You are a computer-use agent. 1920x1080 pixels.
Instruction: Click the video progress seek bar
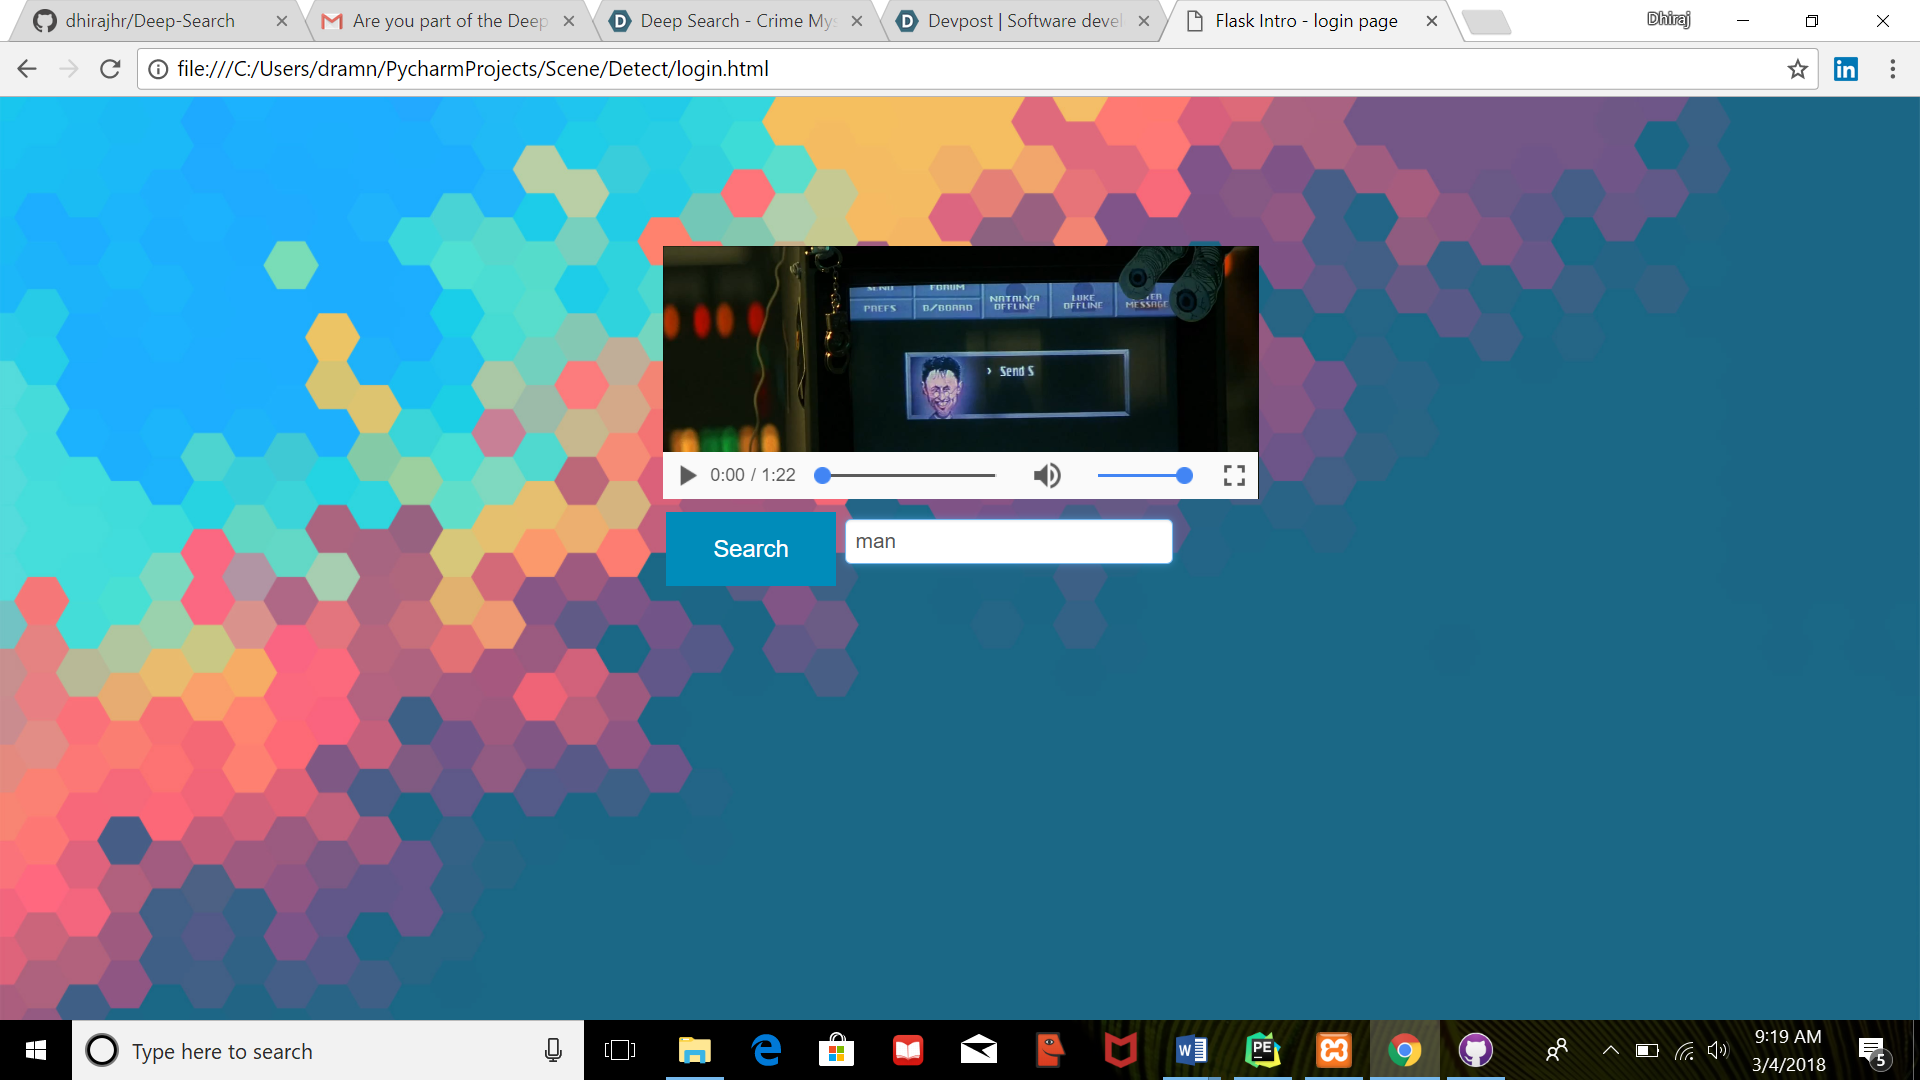pos(907,476)
